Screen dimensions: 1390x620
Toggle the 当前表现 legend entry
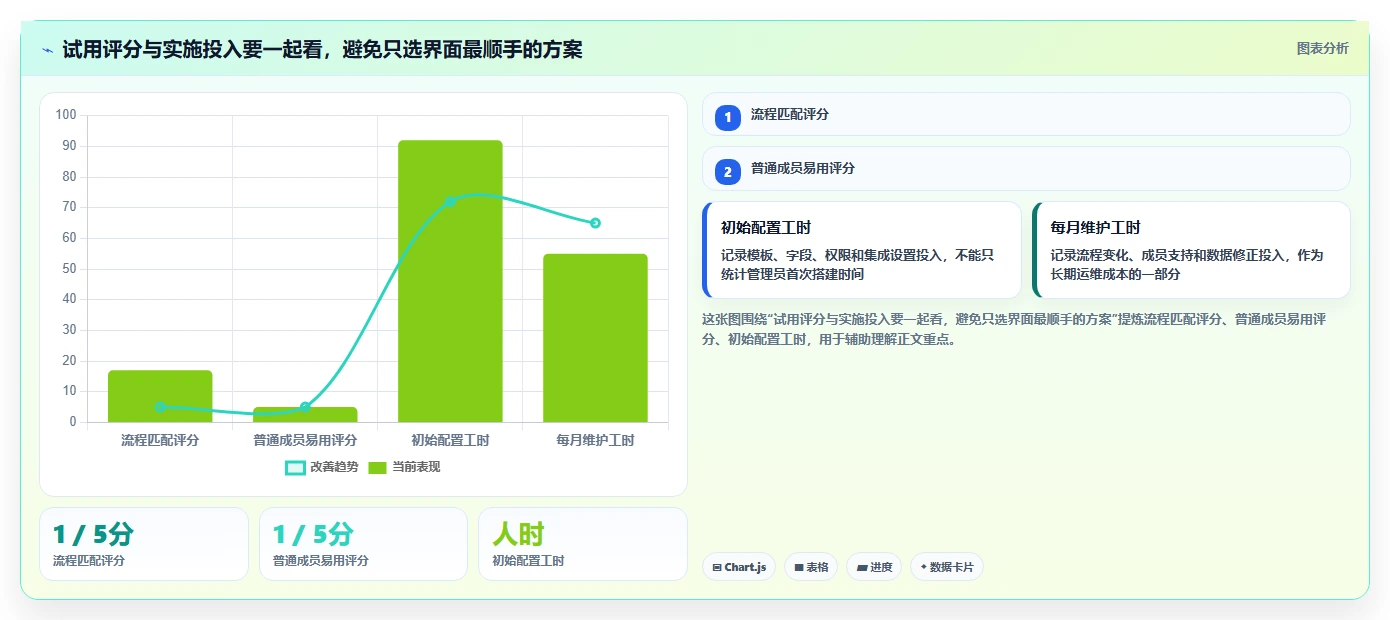point(404,467)
